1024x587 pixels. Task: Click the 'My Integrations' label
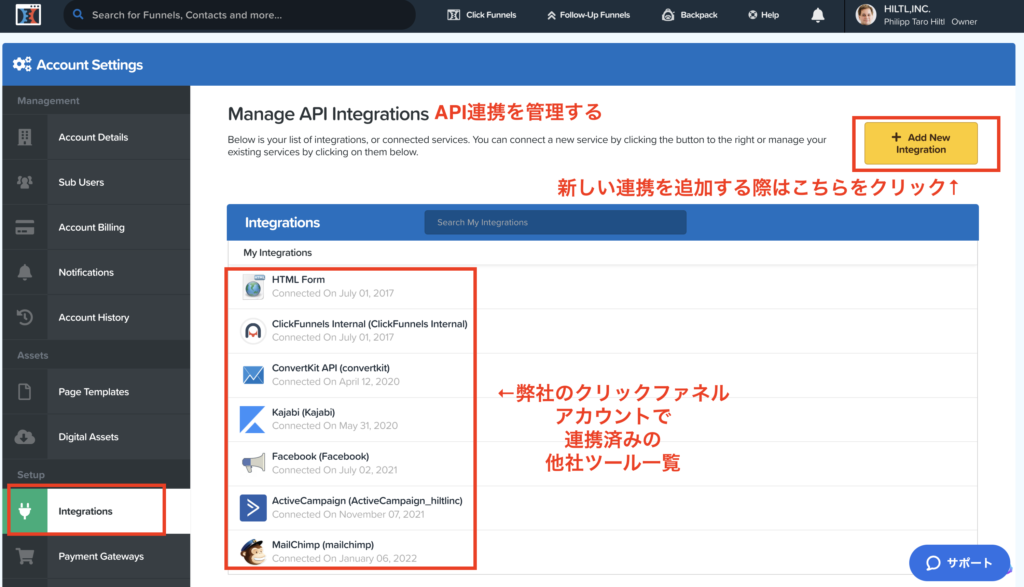(x=278, y=253)
